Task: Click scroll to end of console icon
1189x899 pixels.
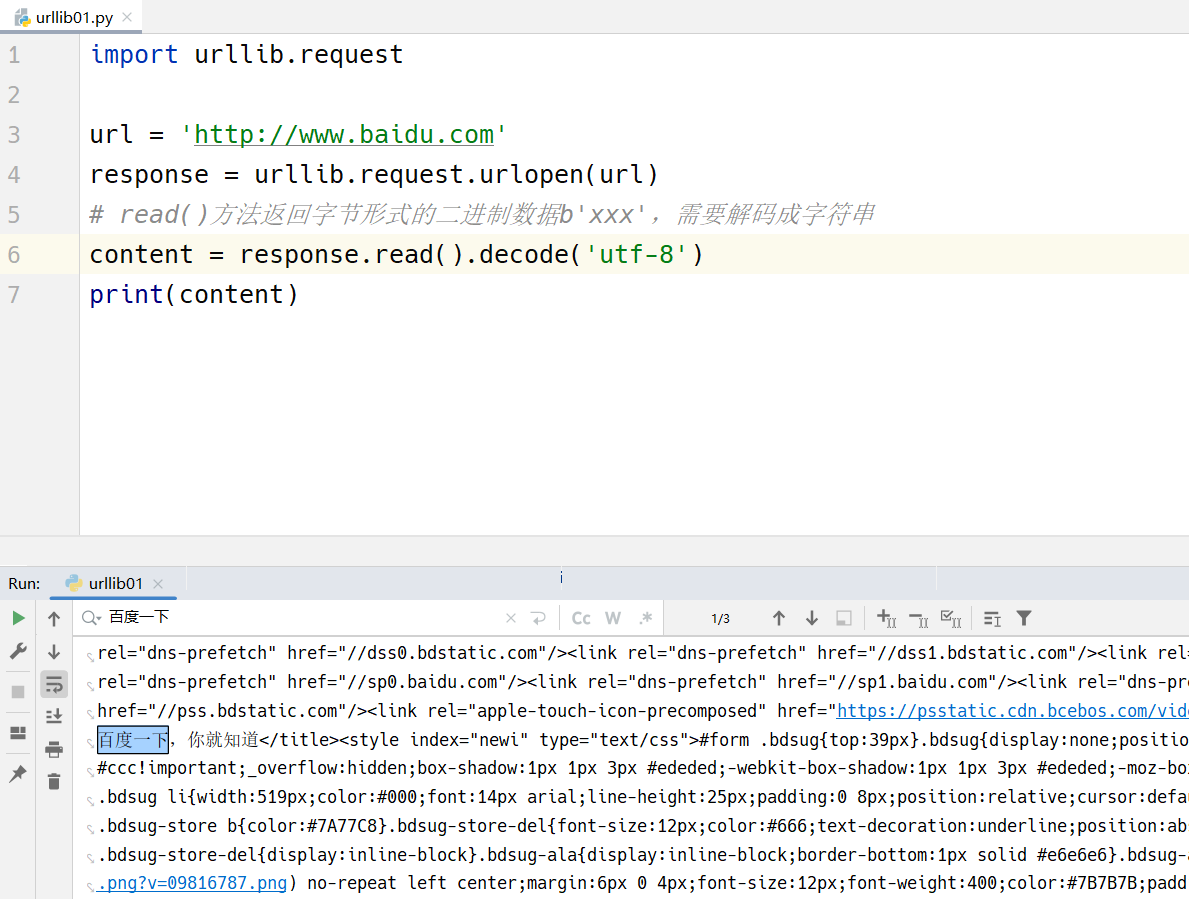Action: click(x=54, y=716)
